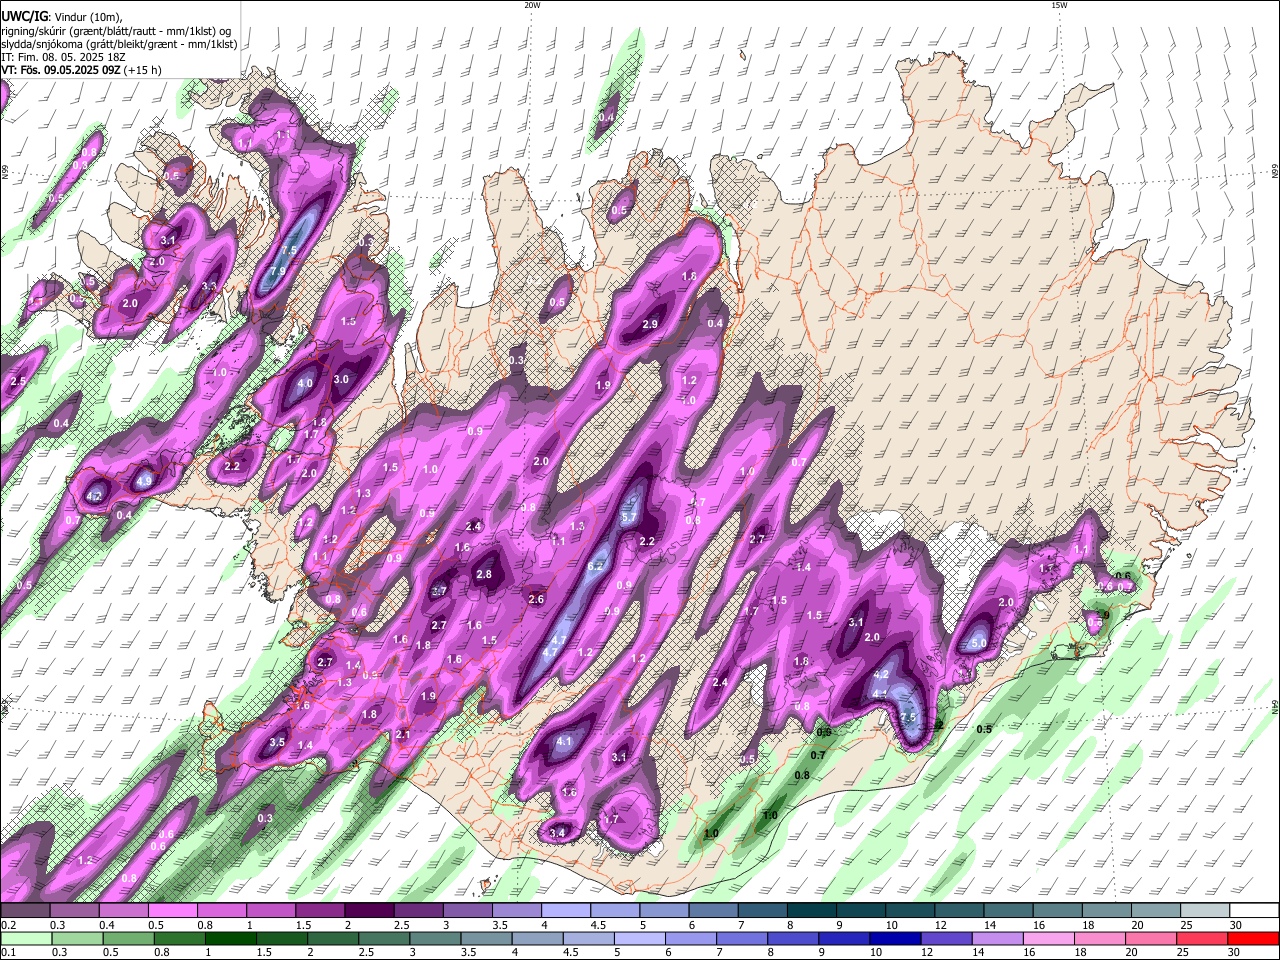
Task: Click the 7.9 value on the map
Action: [x=280, y=270]
